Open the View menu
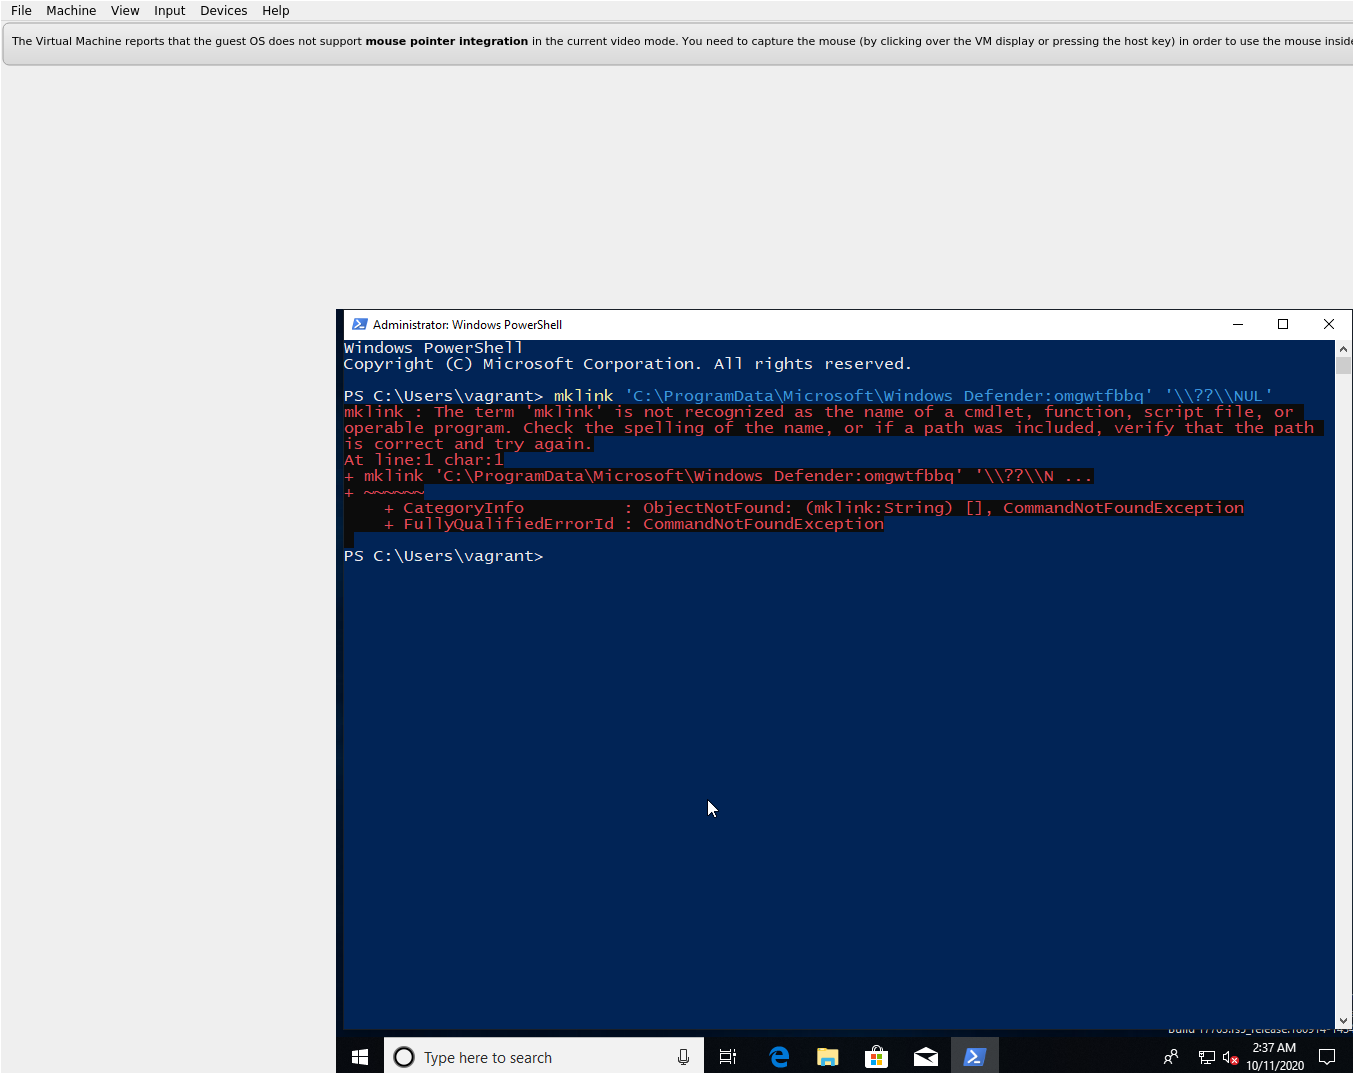Viewport: 1353px width, 1073px height. (125, 10)
